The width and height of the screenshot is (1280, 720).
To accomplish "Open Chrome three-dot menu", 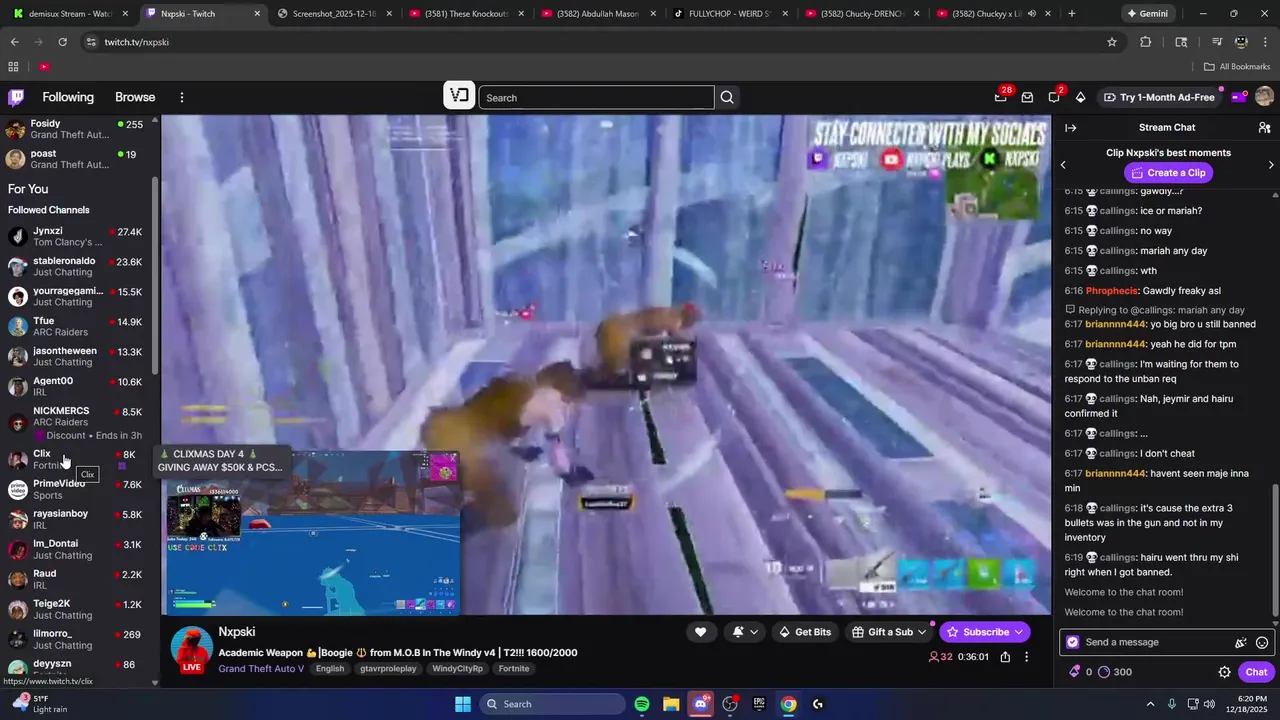I will click(x=1265, y=42).
